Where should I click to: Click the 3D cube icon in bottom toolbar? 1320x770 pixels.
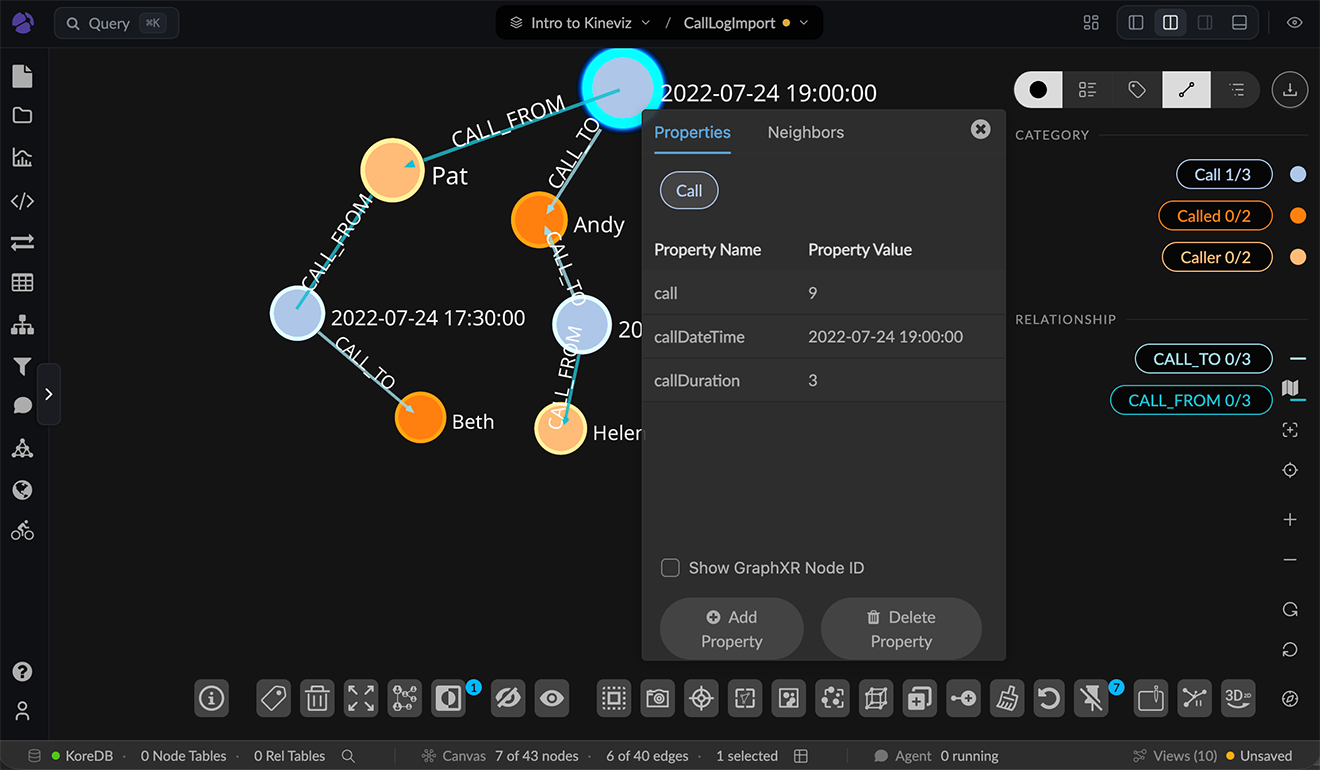tap(875, 698)
